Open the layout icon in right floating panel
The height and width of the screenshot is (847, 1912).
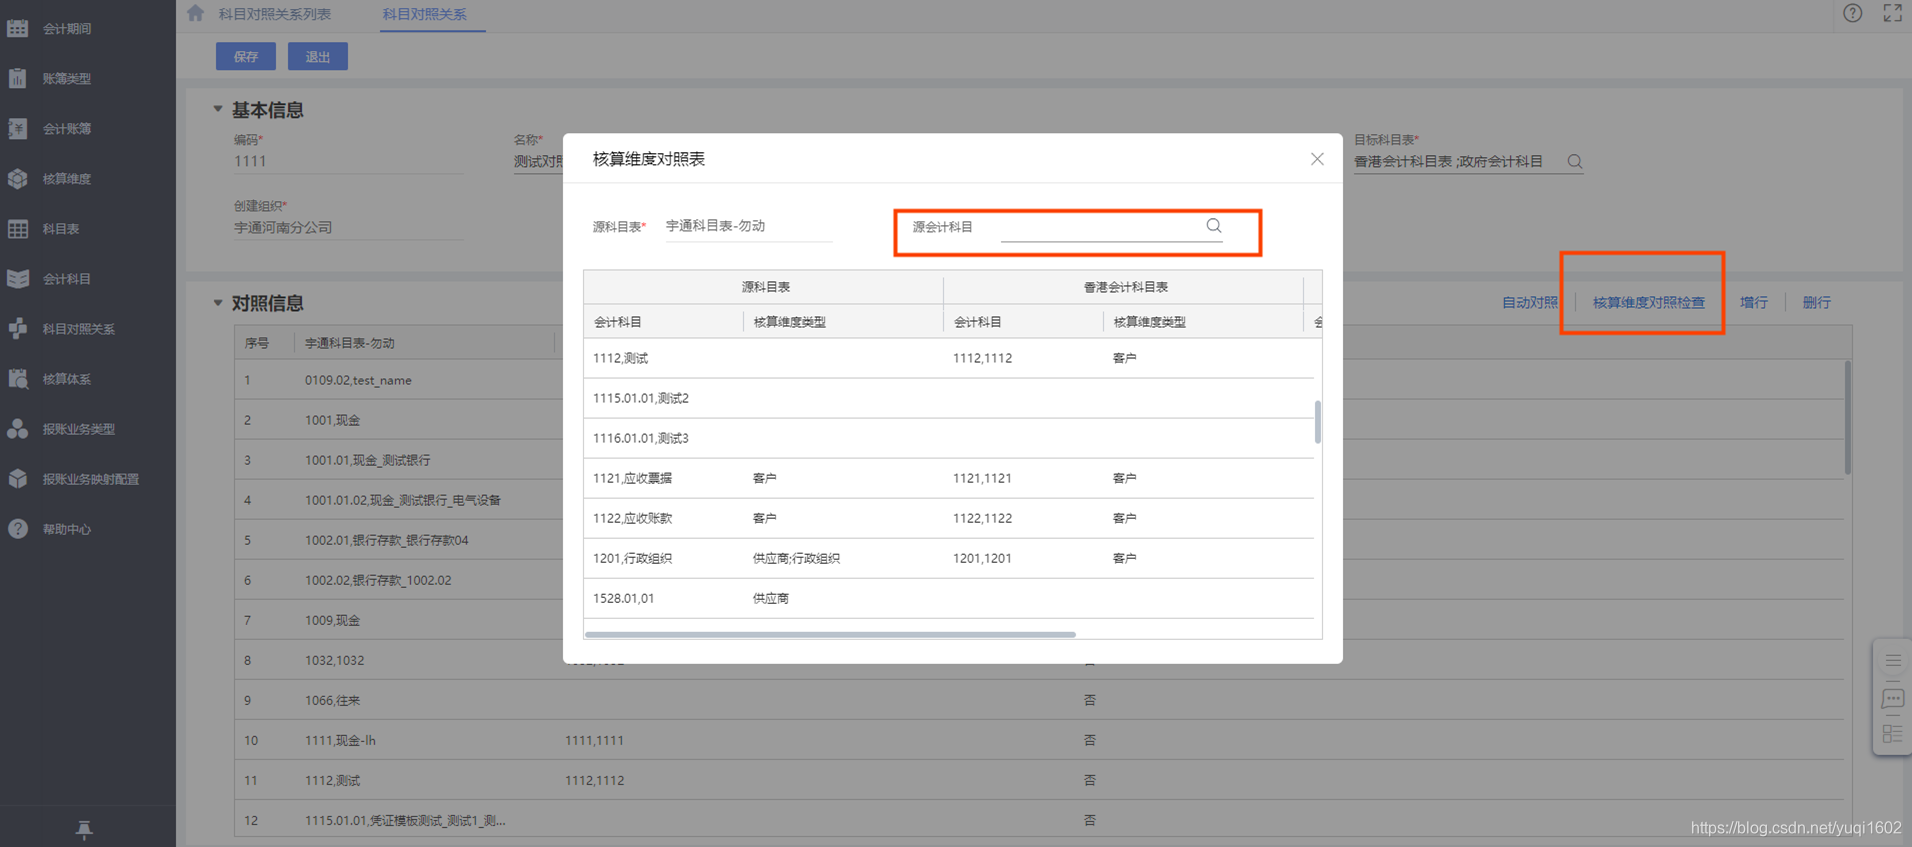(1893, 734)
